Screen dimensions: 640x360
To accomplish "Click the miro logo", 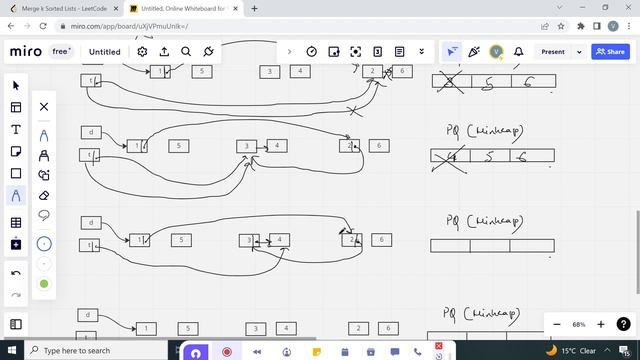I will tap(26, 52).
